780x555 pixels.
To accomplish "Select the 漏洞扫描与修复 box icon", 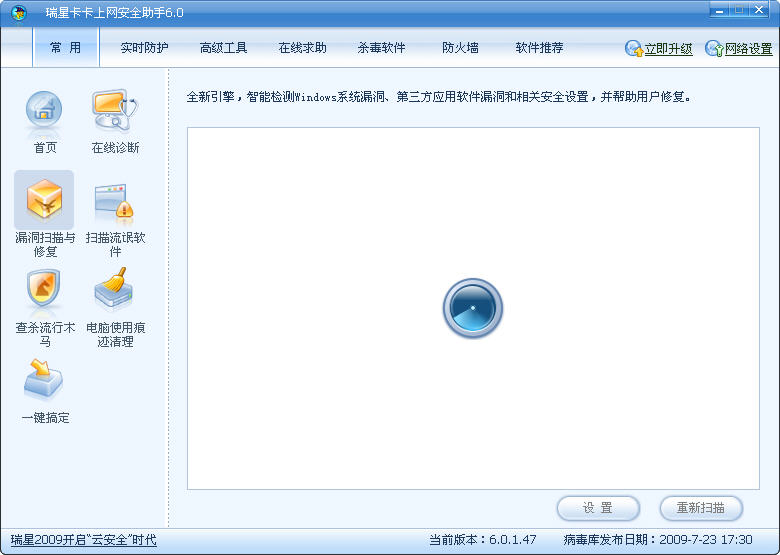I will coord(44,199).
